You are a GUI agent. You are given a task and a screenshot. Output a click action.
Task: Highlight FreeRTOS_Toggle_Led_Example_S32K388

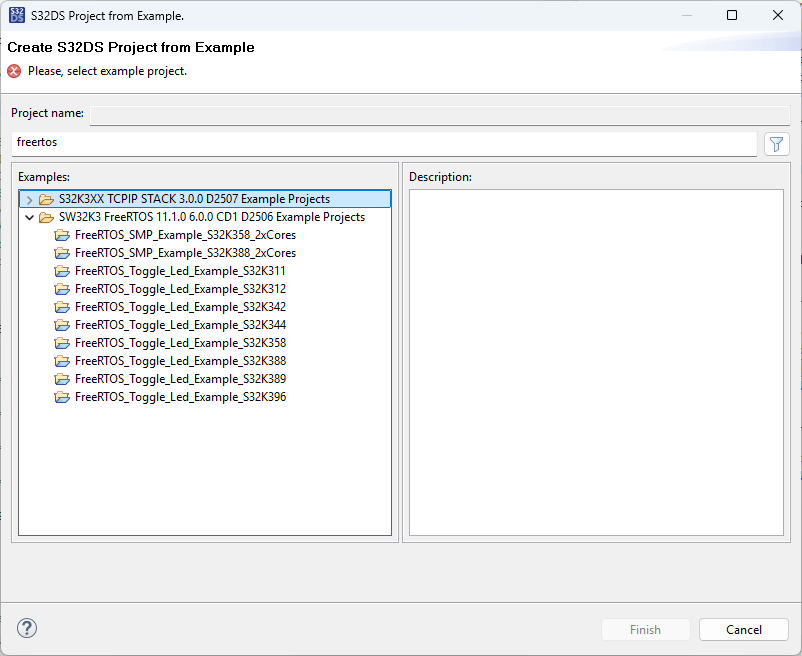180,361
